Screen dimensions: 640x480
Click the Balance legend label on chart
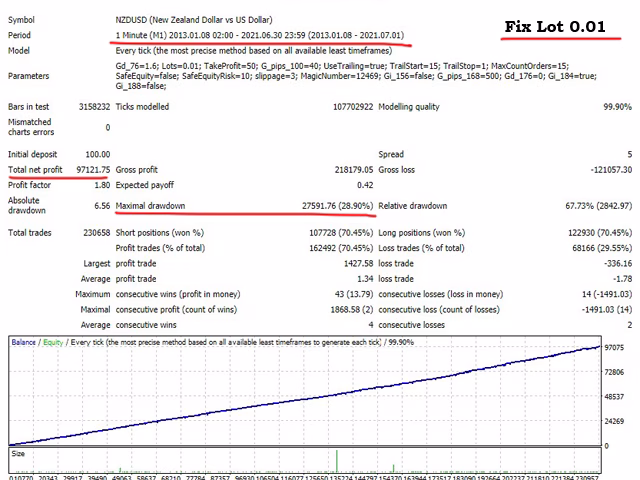click(24, 342)
